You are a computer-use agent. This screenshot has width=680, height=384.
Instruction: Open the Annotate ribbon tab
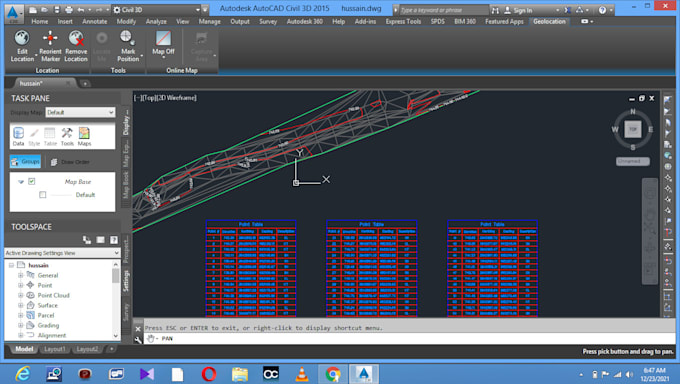click(x=95, y=21)
